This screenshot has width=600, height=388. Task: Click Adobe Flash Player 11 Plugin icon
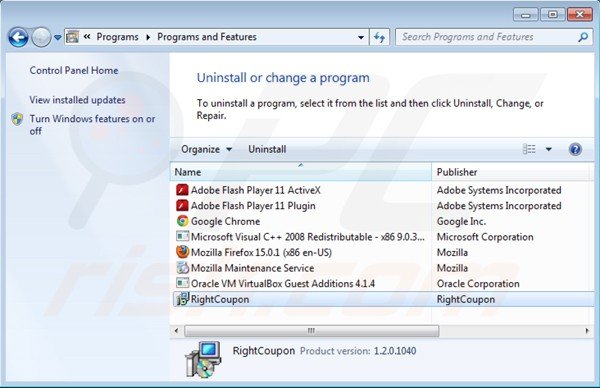[182, 205]
